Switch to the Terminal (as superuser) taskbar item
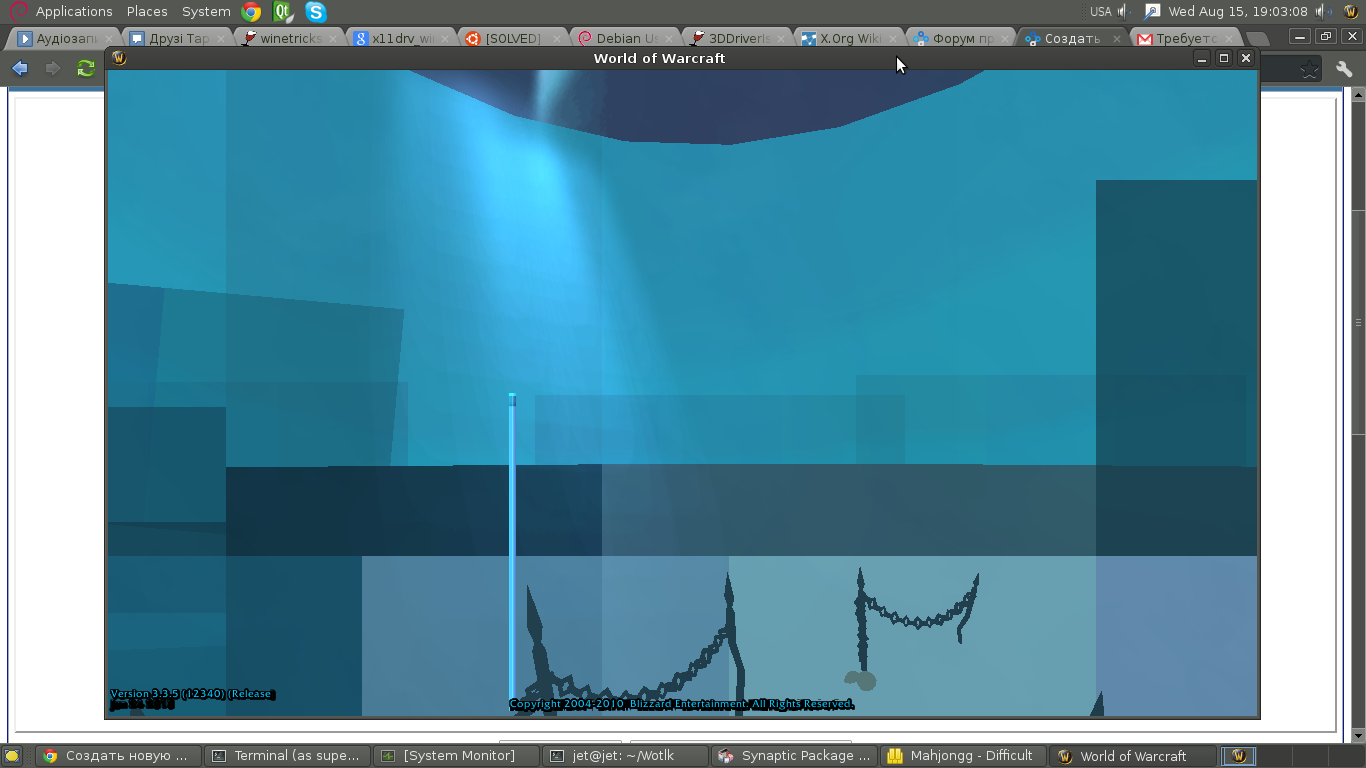Screen dimensions: 1366x768 287,756
